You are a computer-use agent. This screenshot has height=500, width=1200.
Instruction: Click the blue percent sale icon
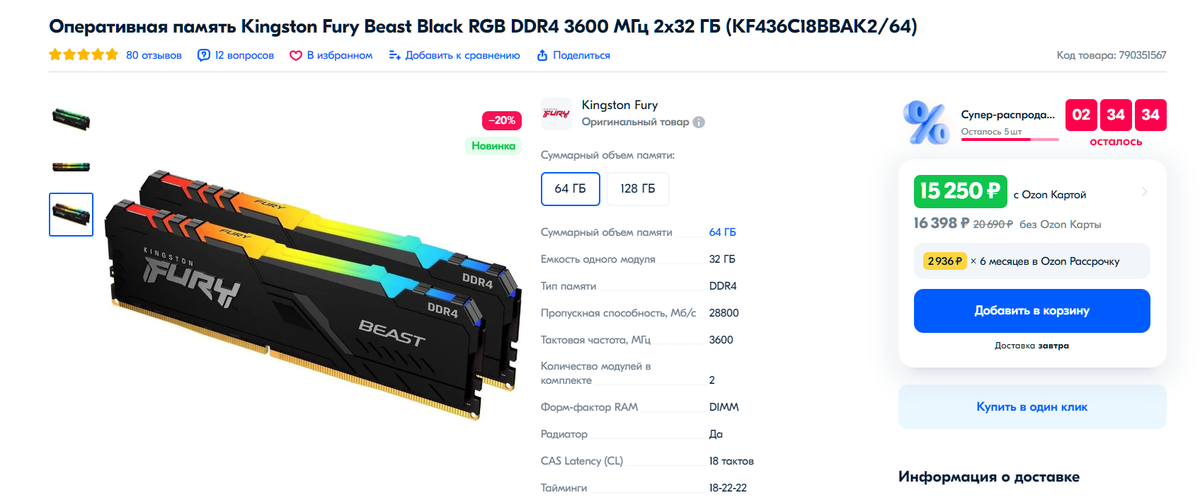tap(925, 122)
